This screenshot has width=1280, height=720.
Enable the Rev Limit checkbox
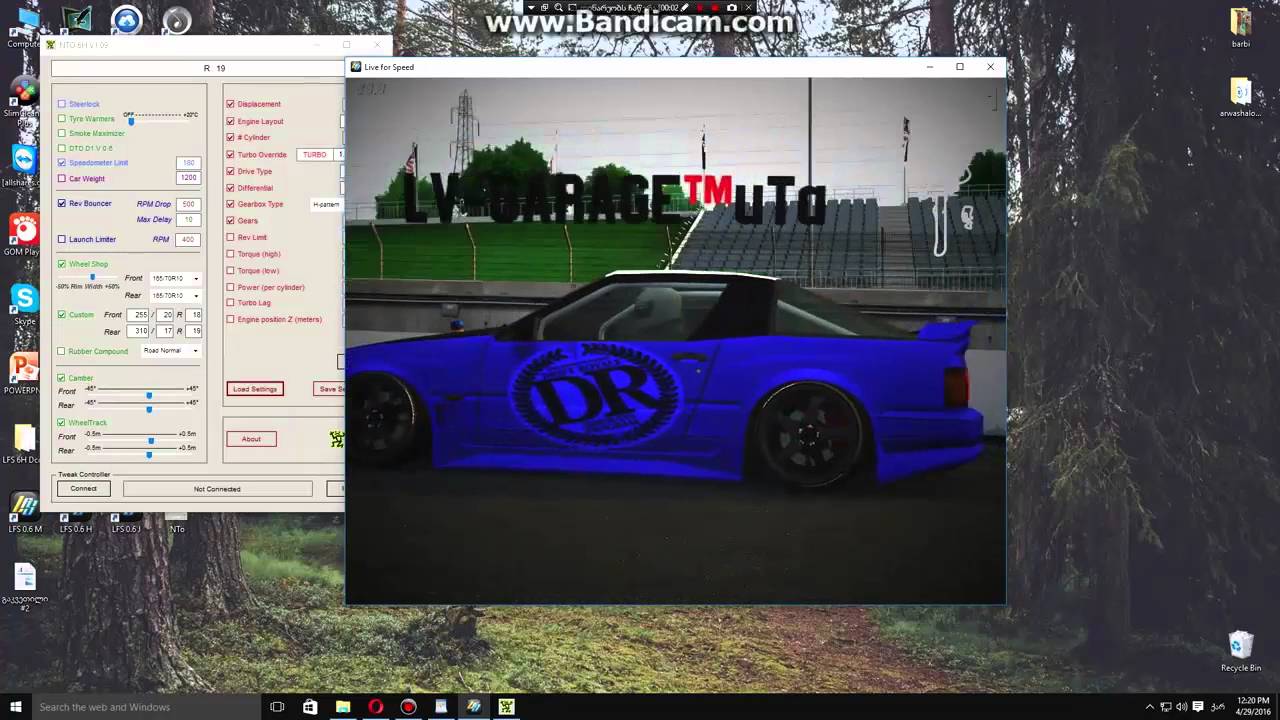click(230, 237)
